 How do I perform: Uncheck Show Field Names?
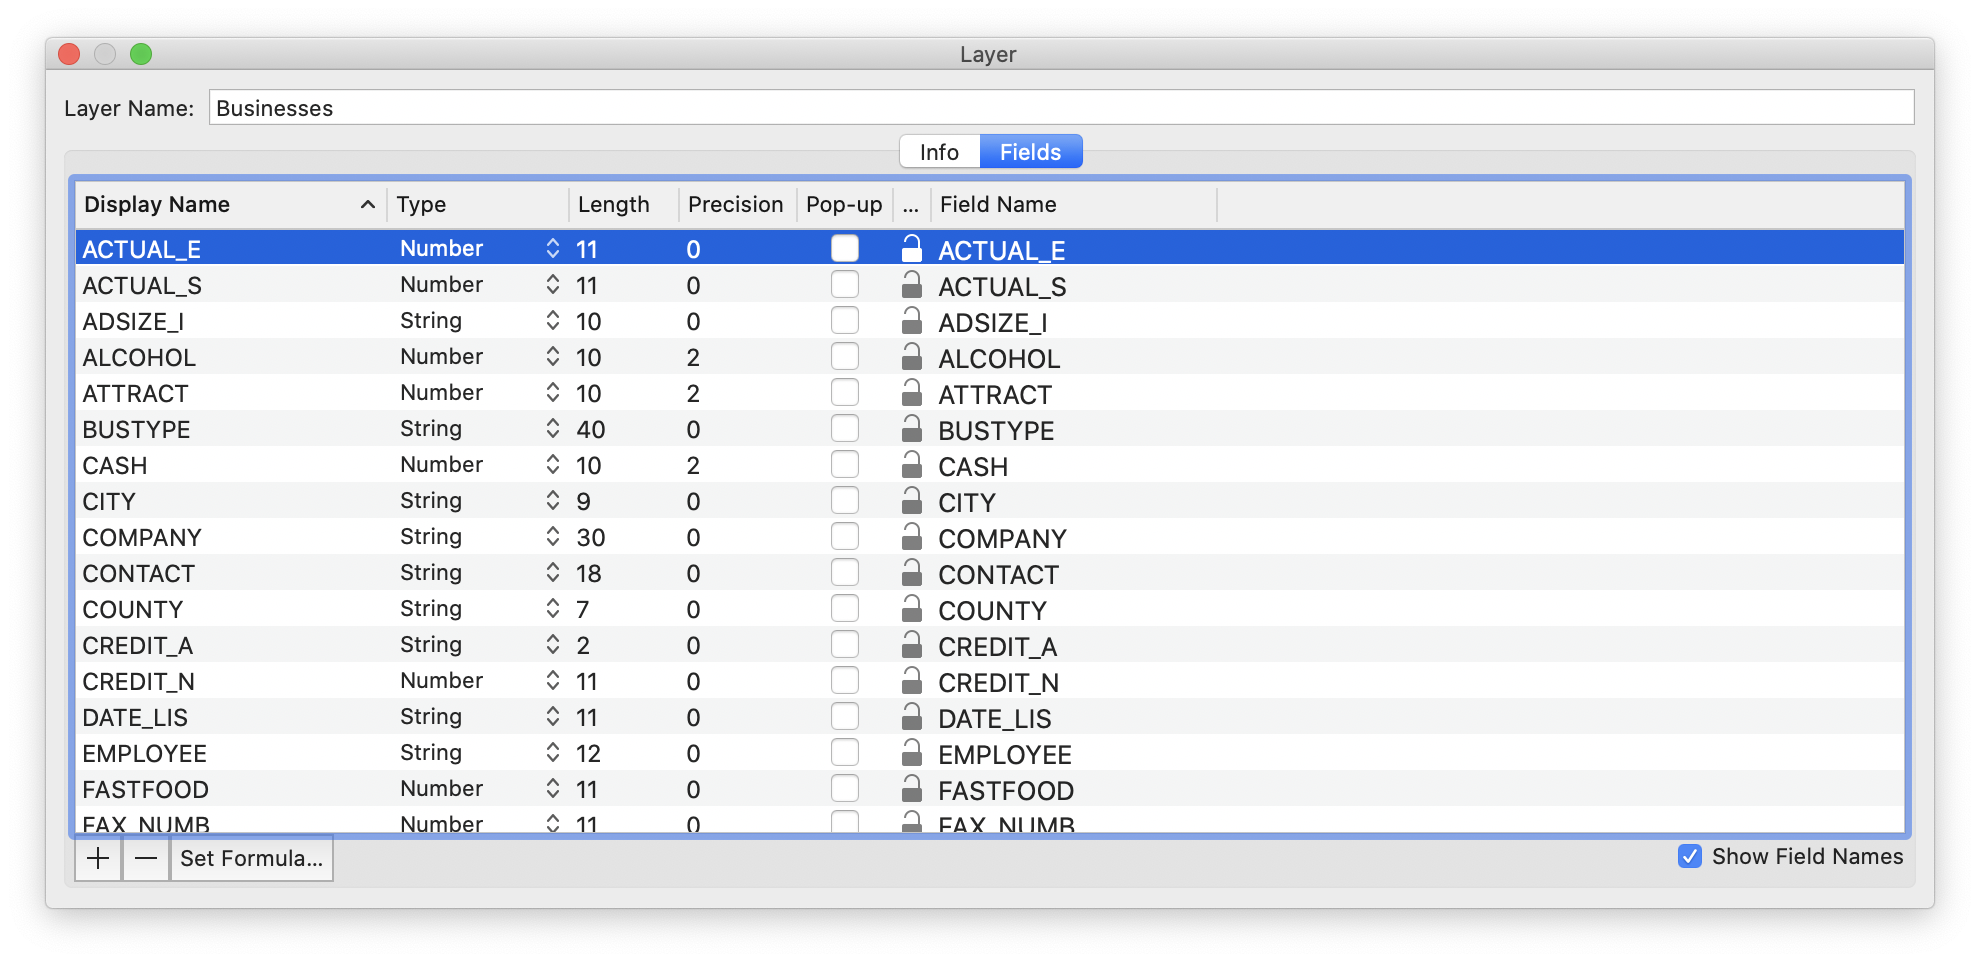[x=1691, y=856]
